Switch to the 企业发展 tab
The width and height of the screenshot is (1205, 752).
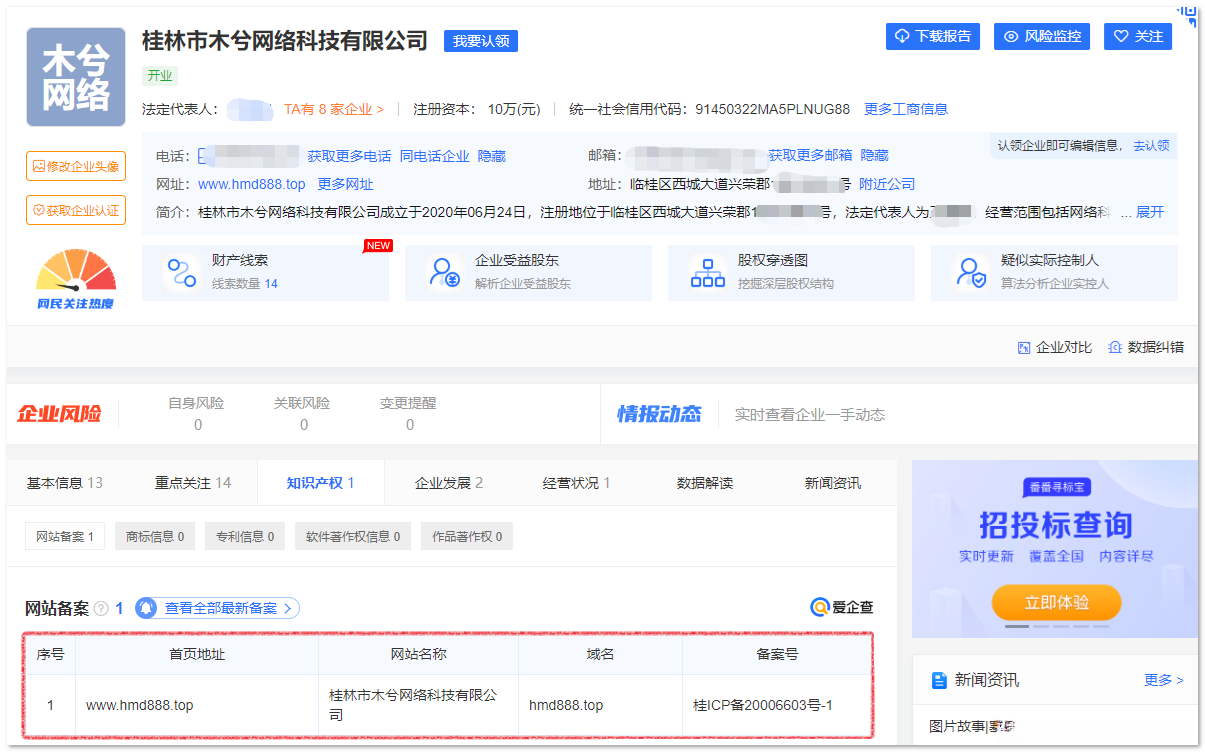point(450,481)
